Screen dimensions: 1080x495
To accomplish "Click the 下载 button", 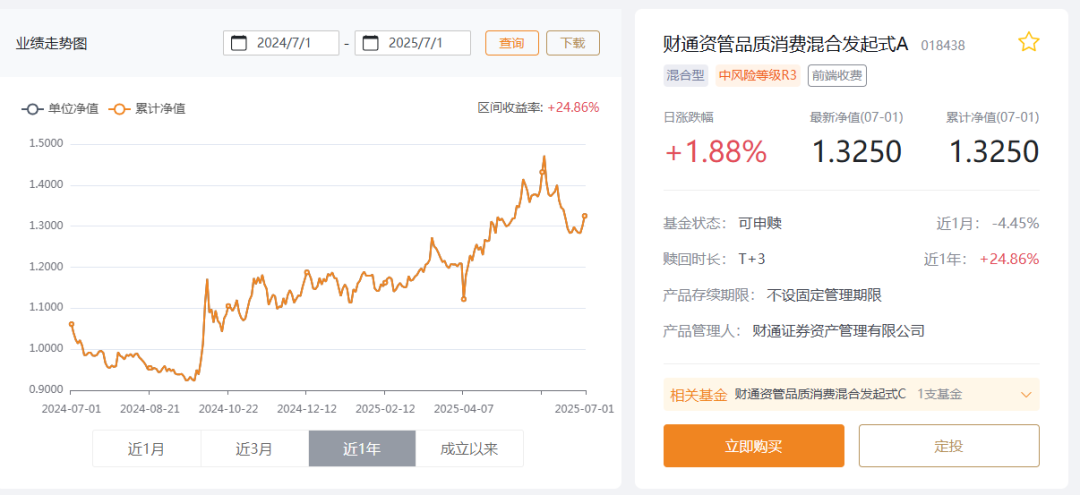I will [572, 43].
